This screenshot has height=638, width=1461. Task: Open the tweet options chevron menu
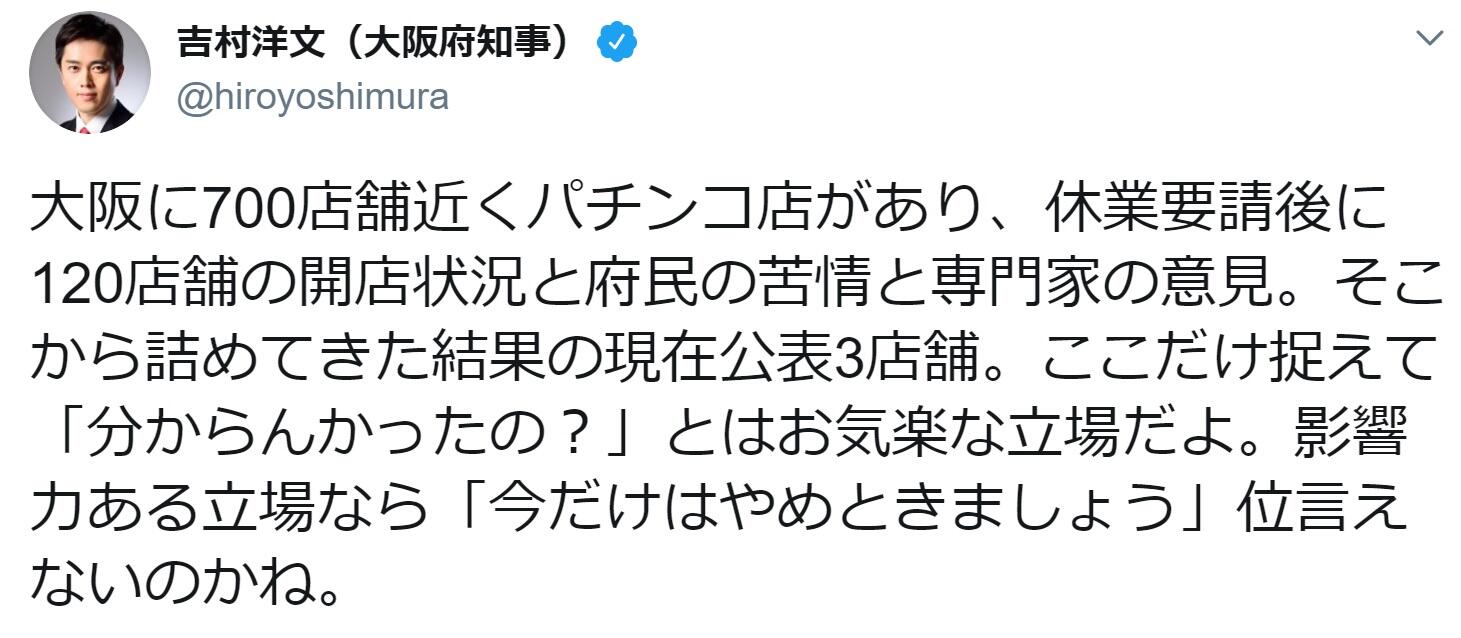1430,40
